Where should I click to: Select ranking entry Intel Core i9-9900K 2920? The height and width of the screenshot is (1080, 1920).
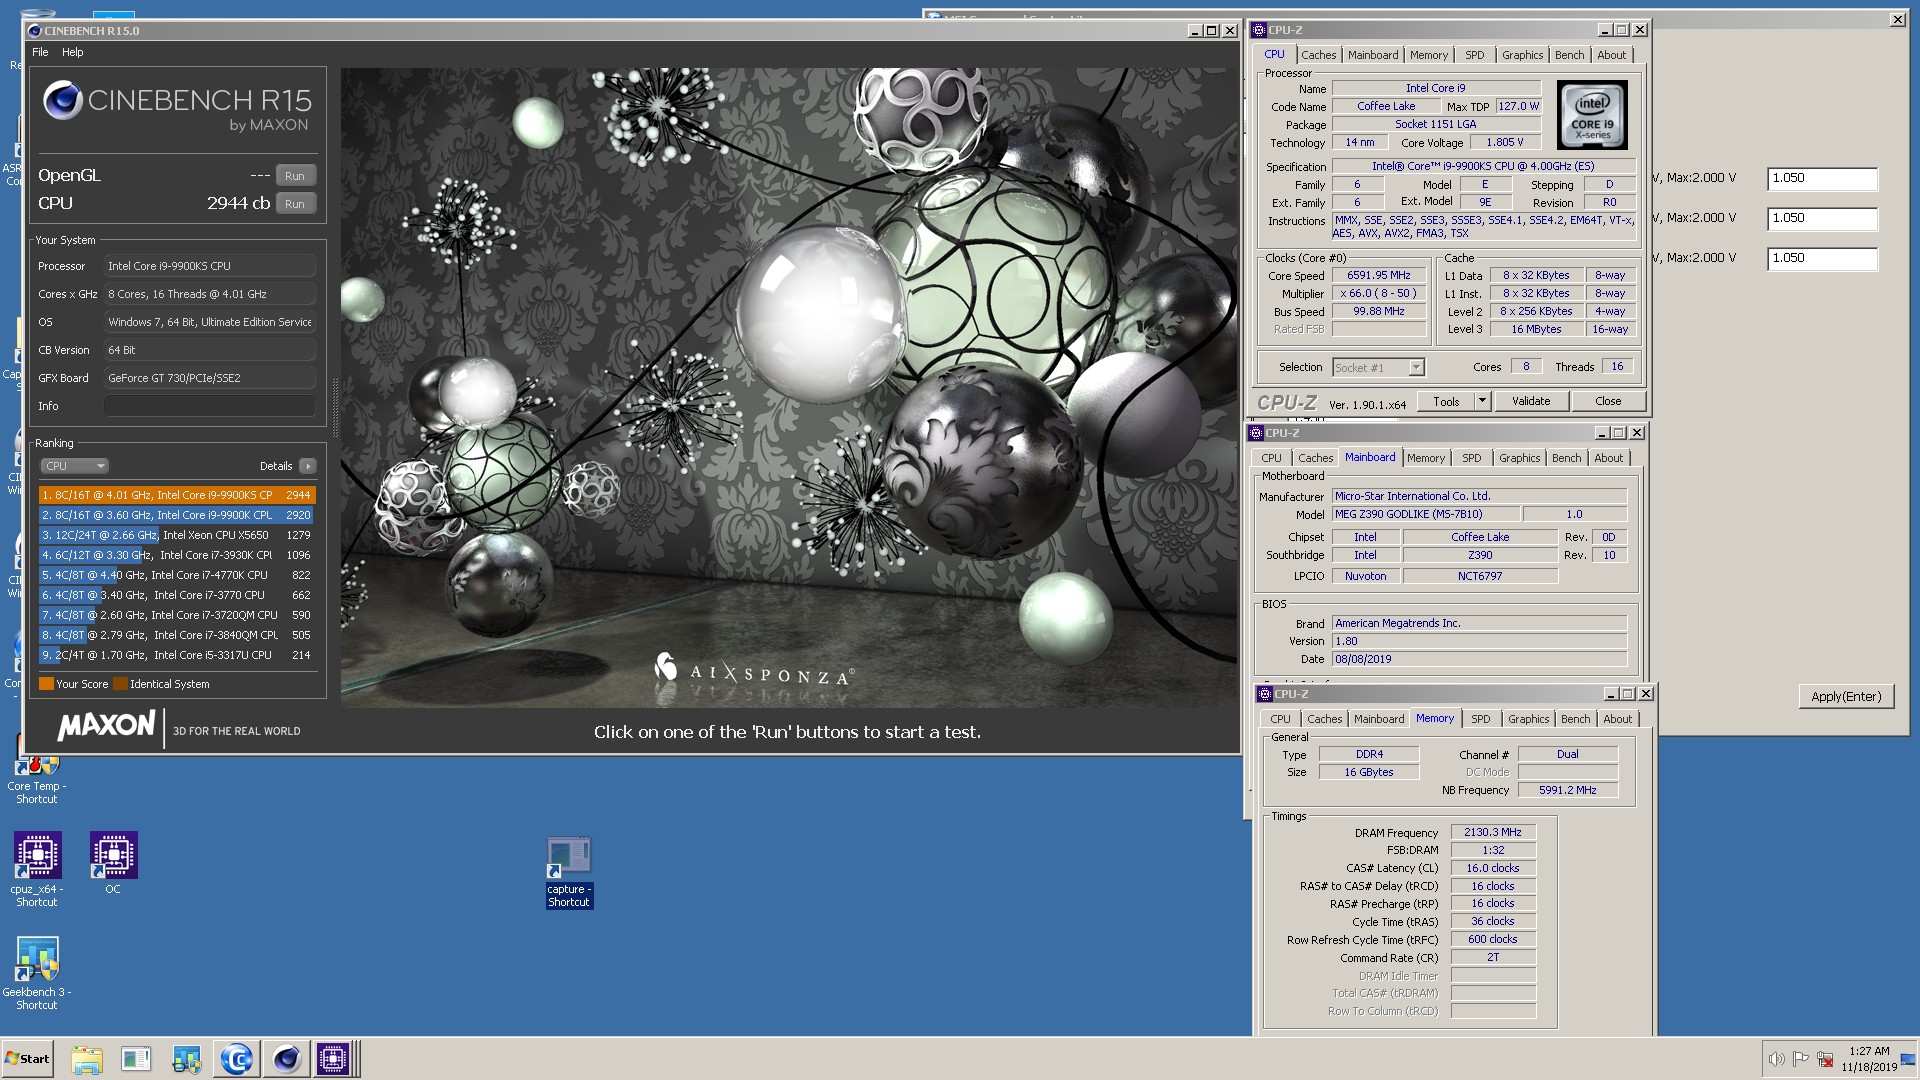[x=177, y=515]
